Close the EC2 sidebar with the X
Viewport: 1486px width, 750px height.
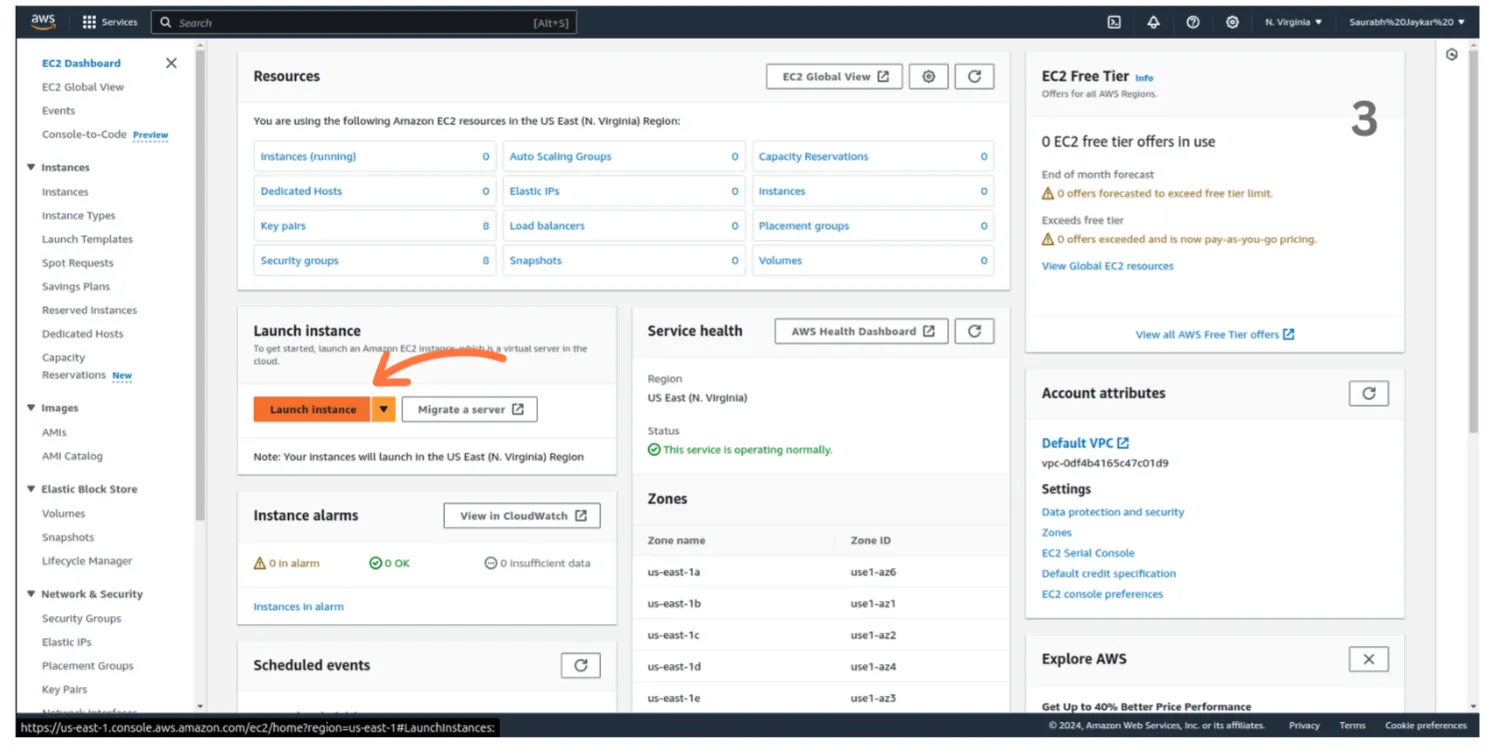click(x=171, y=63)
